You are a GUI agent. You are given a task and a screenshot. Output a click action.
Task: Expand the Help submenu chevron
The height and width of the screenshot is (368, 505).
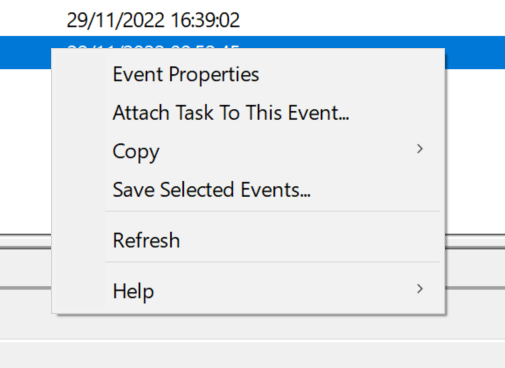420,289
